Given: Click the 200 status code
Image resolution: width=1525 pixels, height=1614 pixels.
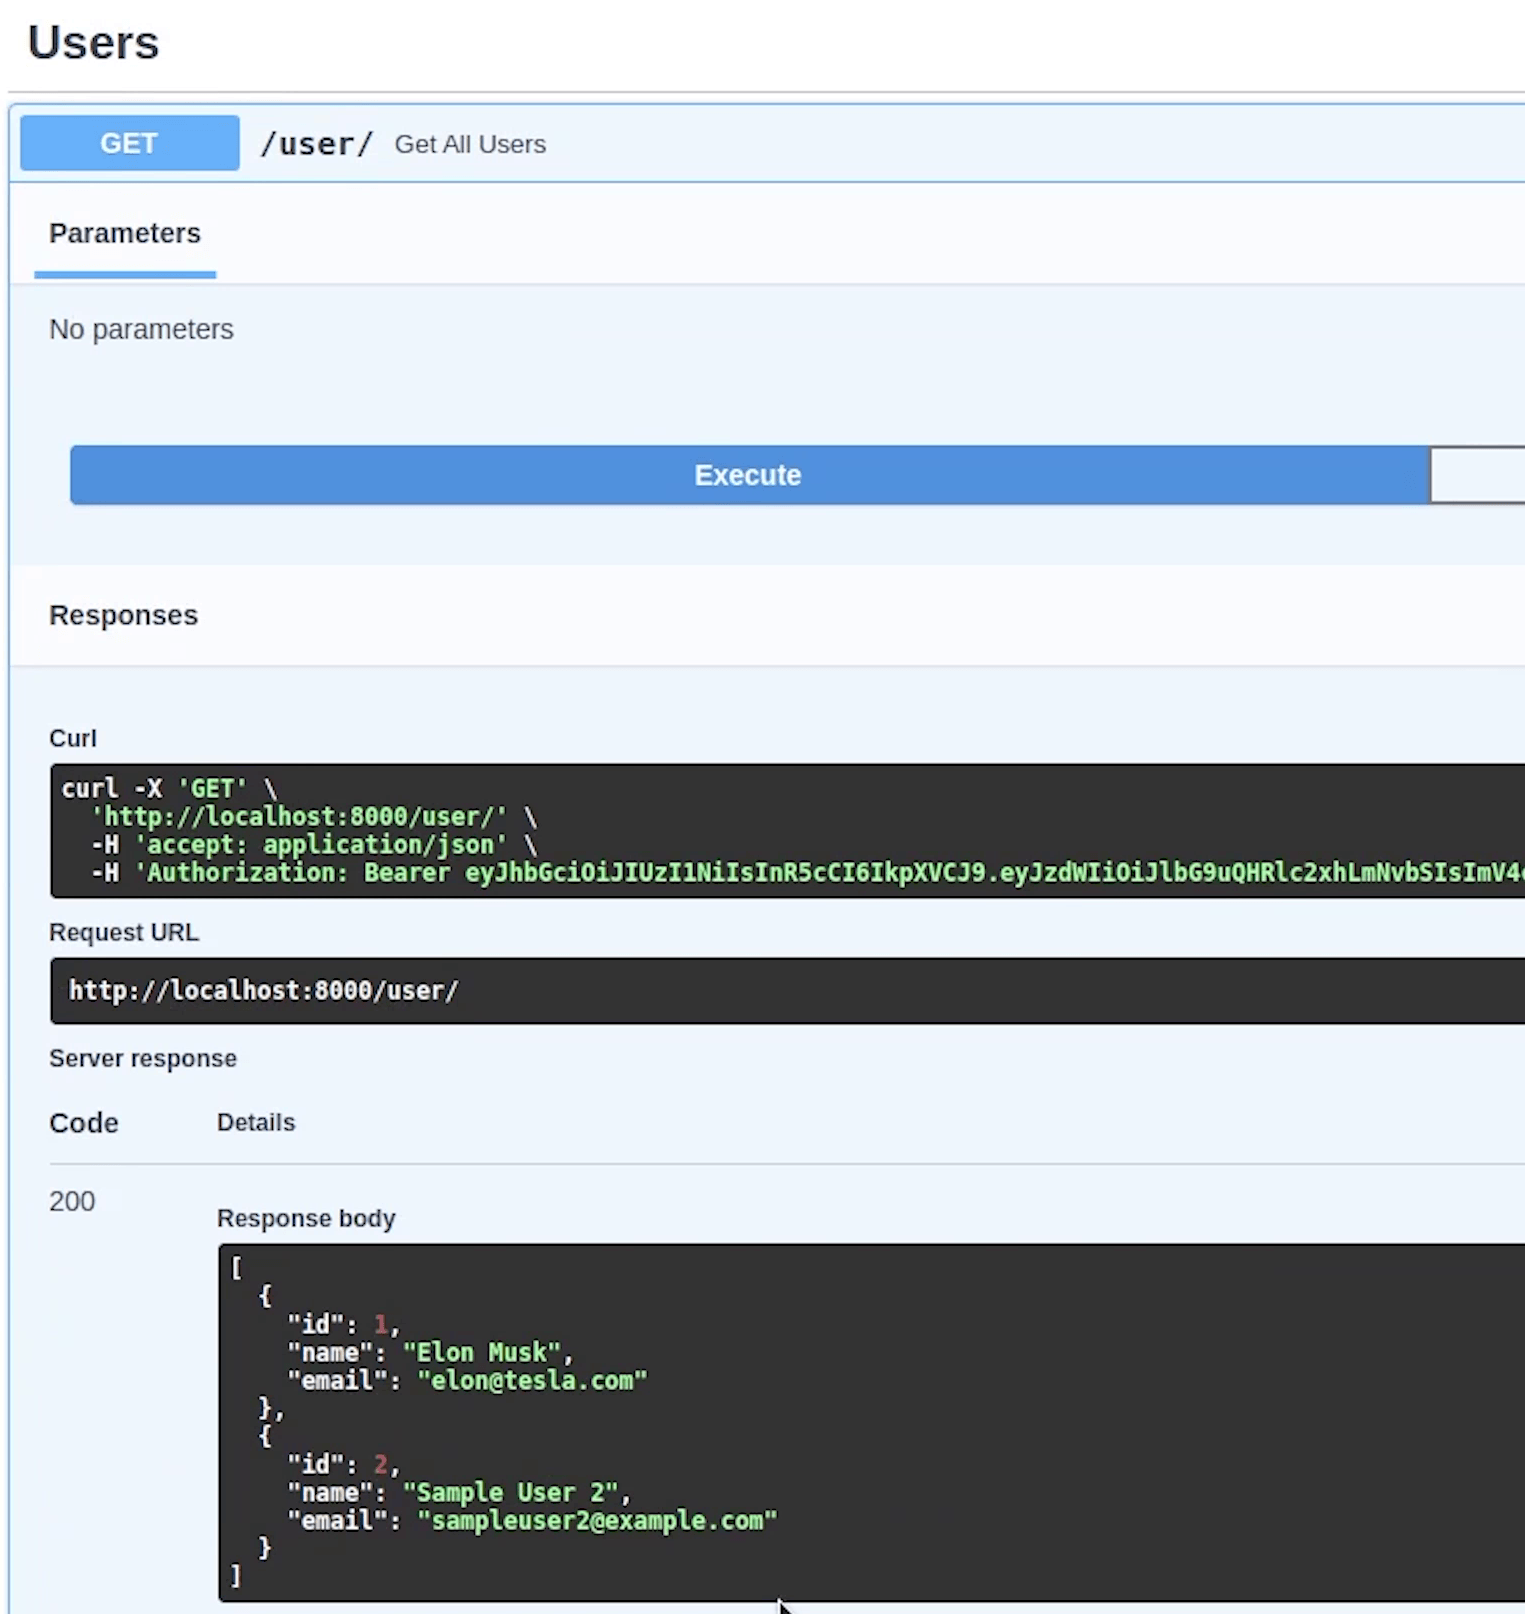Looking at the screenshot, I should [x=72, y=1201].
